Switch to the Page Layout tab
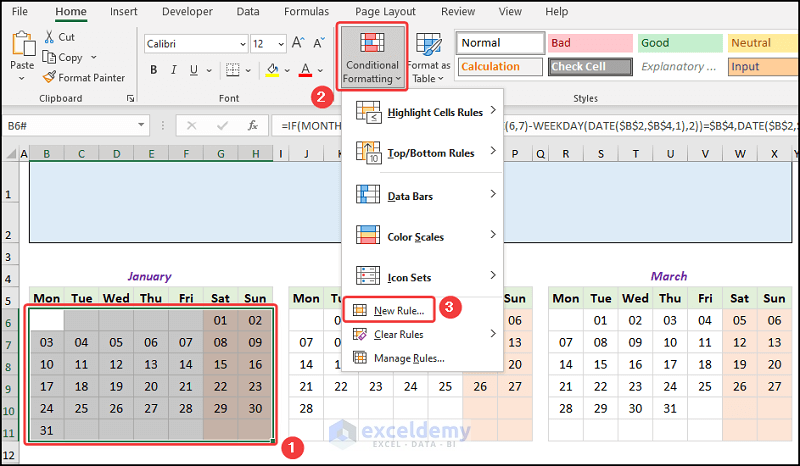Screen dimensions: 800x466 click(x=385, y=11)
